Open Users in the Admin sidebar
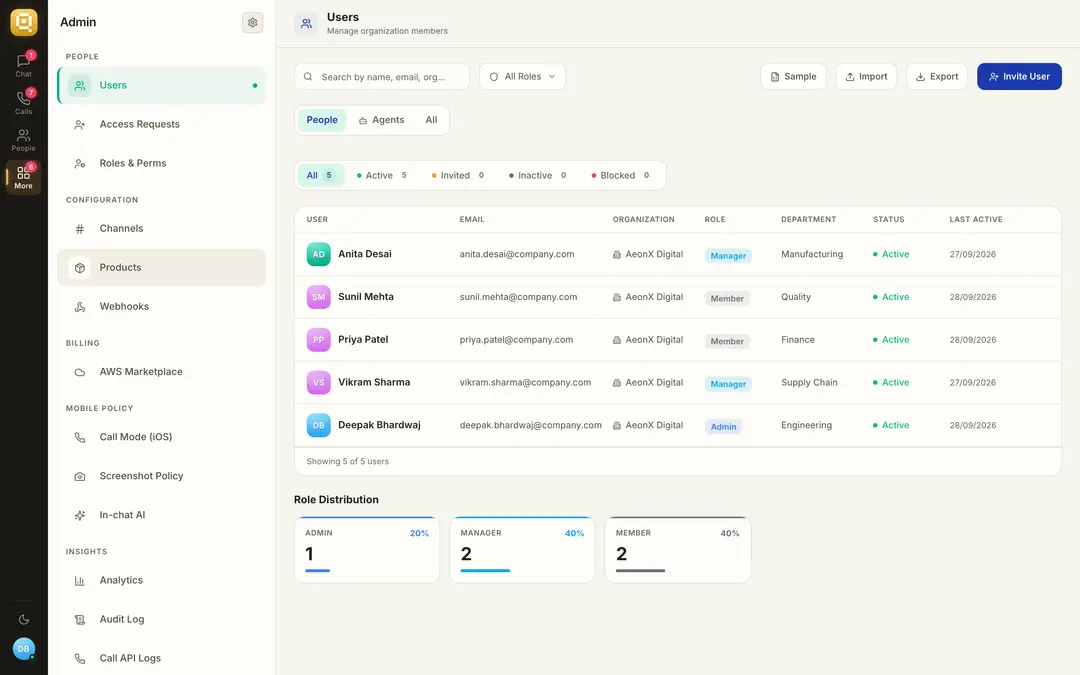Viewport: 1080px width, 675px height. [162, 85]
